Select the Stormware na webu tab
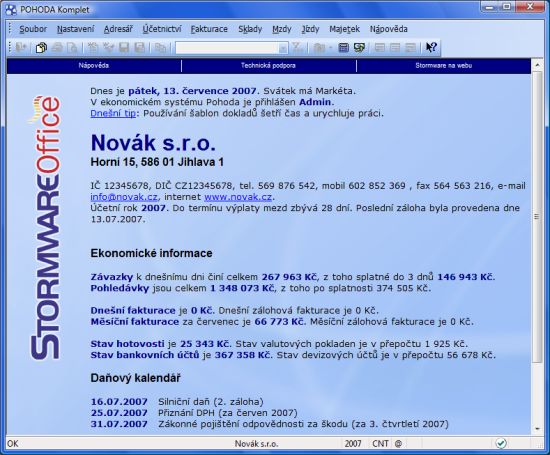The image size is (550, 455). (x=444, y=66)
